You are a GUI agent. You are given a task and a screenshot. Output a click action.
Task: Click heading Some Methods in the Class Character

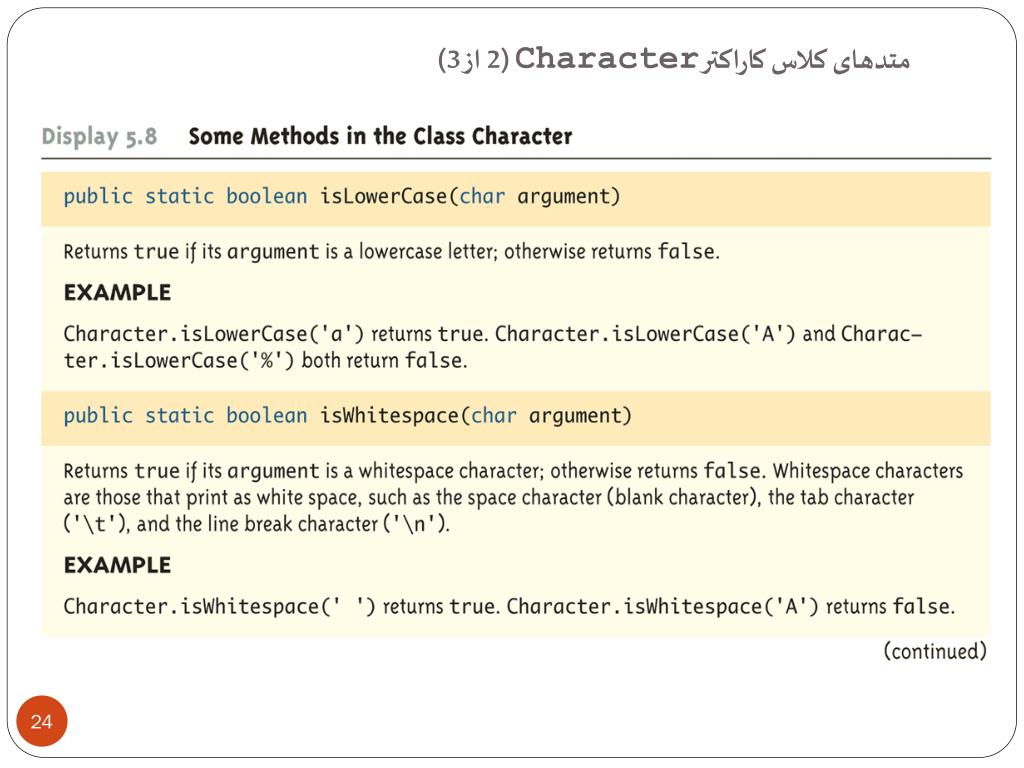click(380, 136)
